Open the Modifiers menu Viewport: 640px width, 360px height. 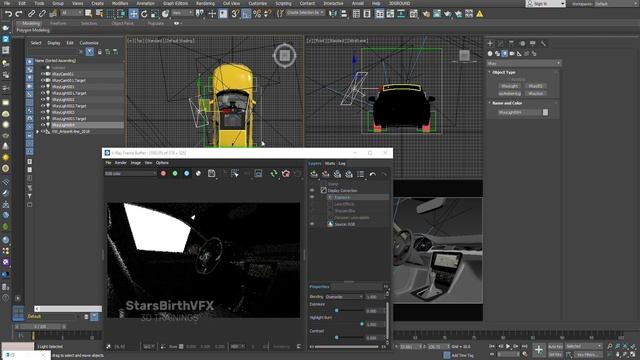click(x=120, y=3)
